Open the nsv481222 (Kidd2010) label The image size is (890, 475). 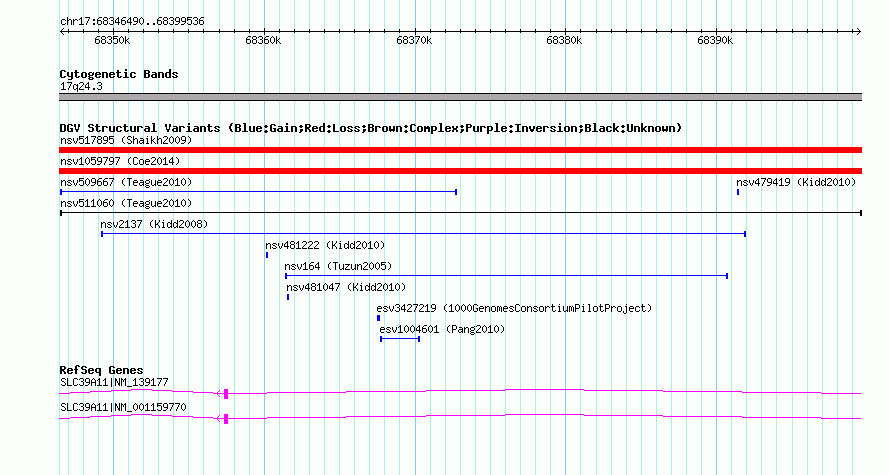325,245
